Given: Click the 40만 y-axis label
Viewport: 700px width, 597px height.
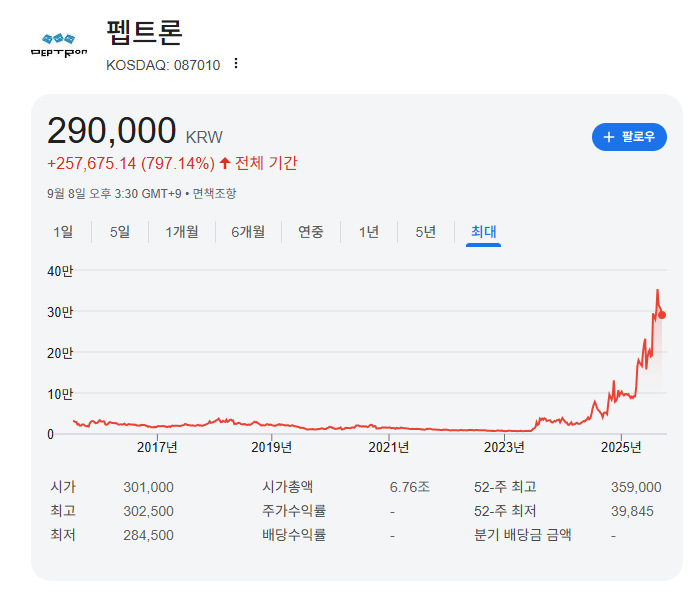Looking at the screenshot, I should [60, 271].
